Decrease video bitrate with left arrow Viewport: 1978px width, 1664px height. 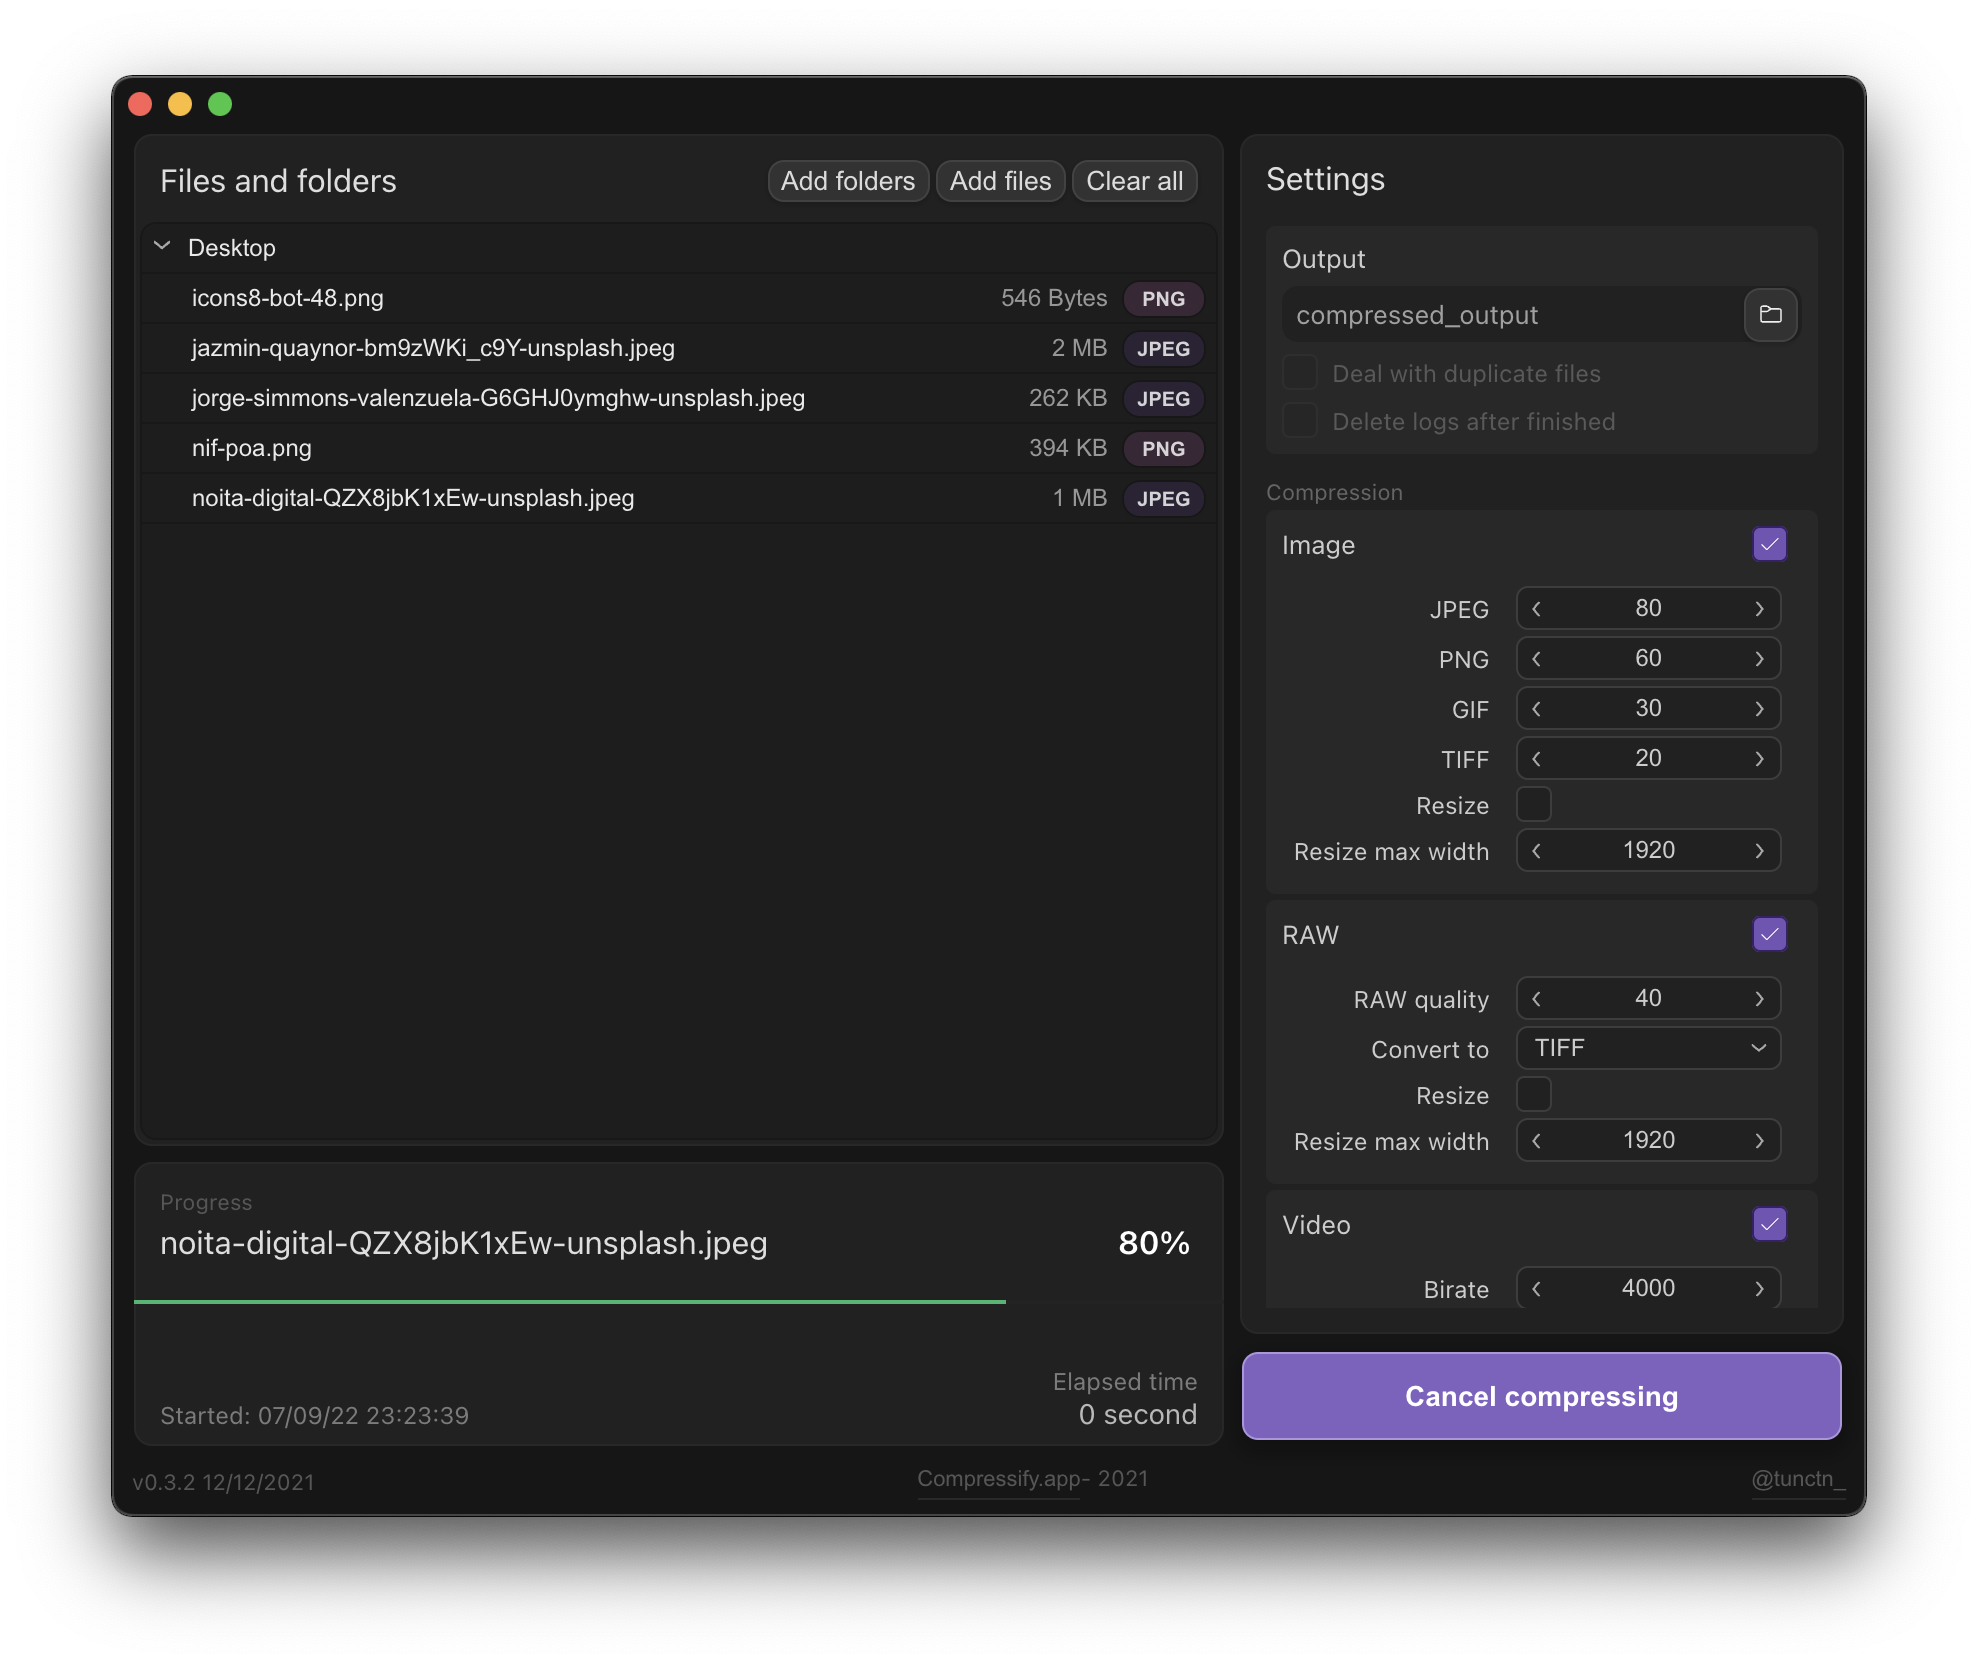[1537, 1289]
